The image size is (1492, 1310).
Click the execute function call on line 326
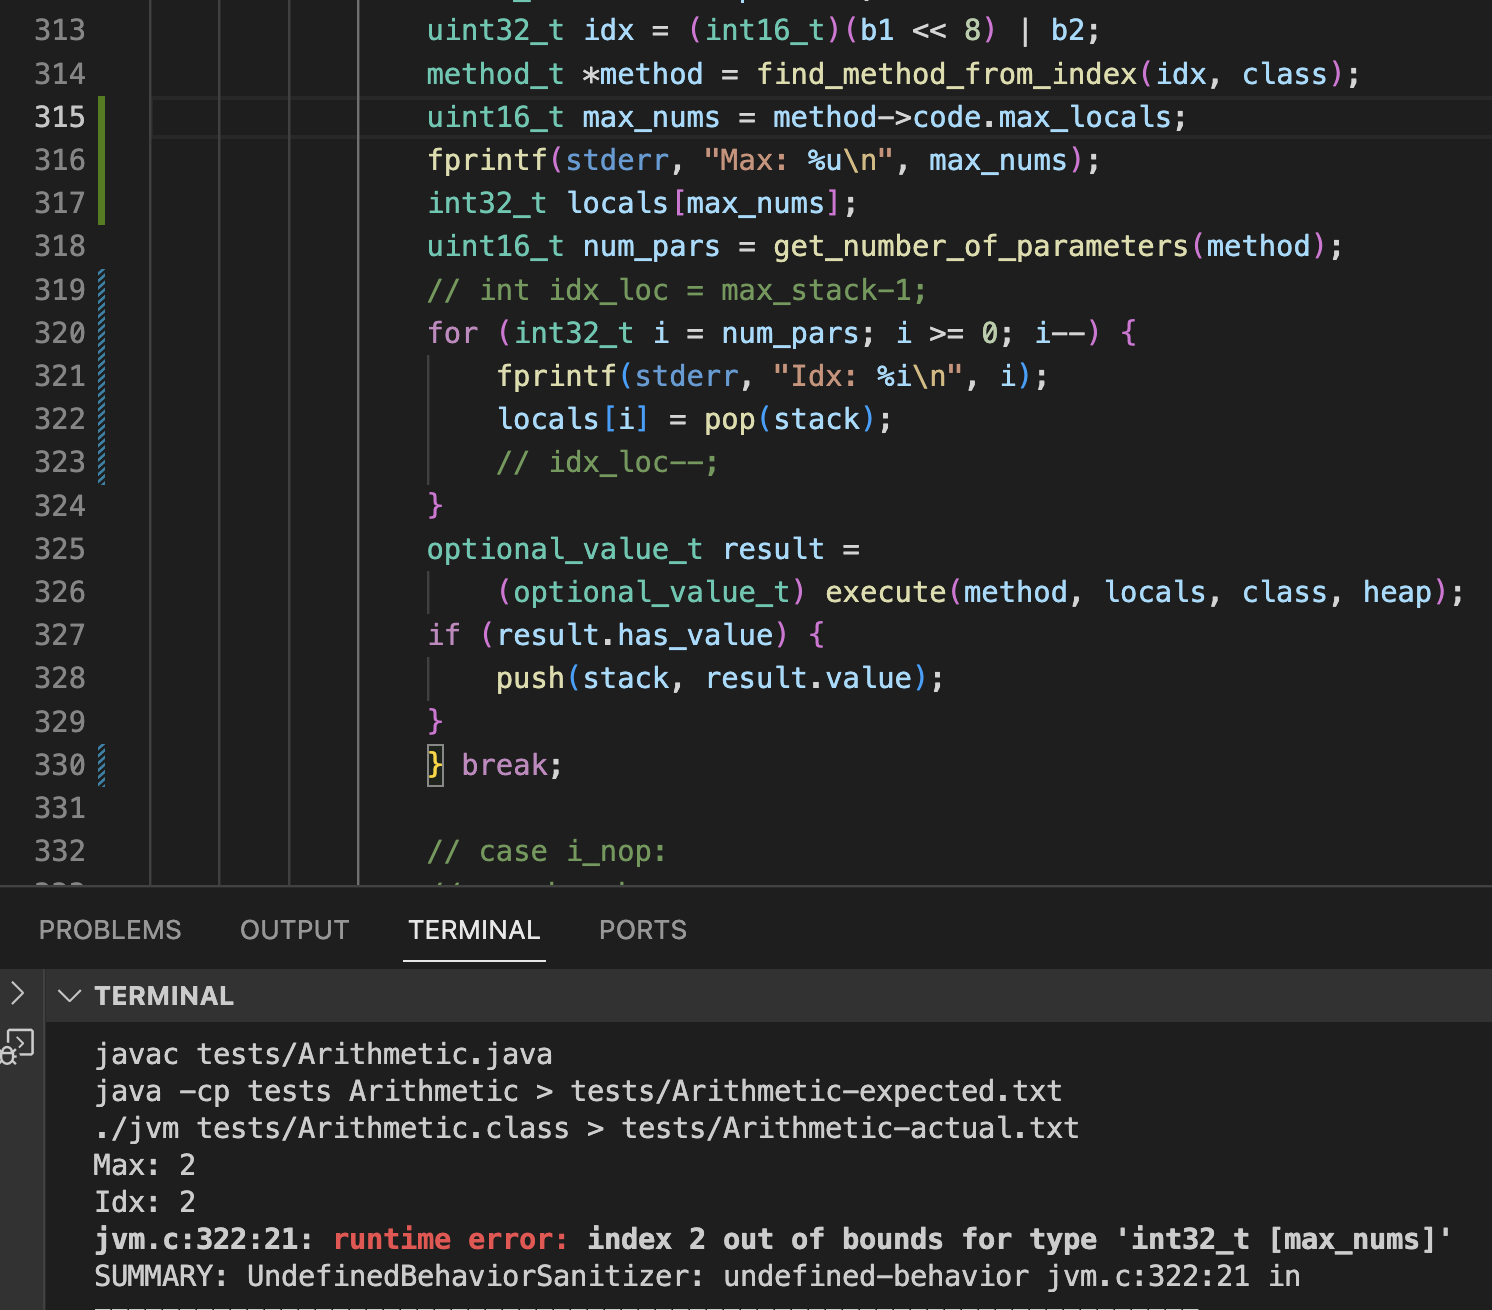coord(884,592)
